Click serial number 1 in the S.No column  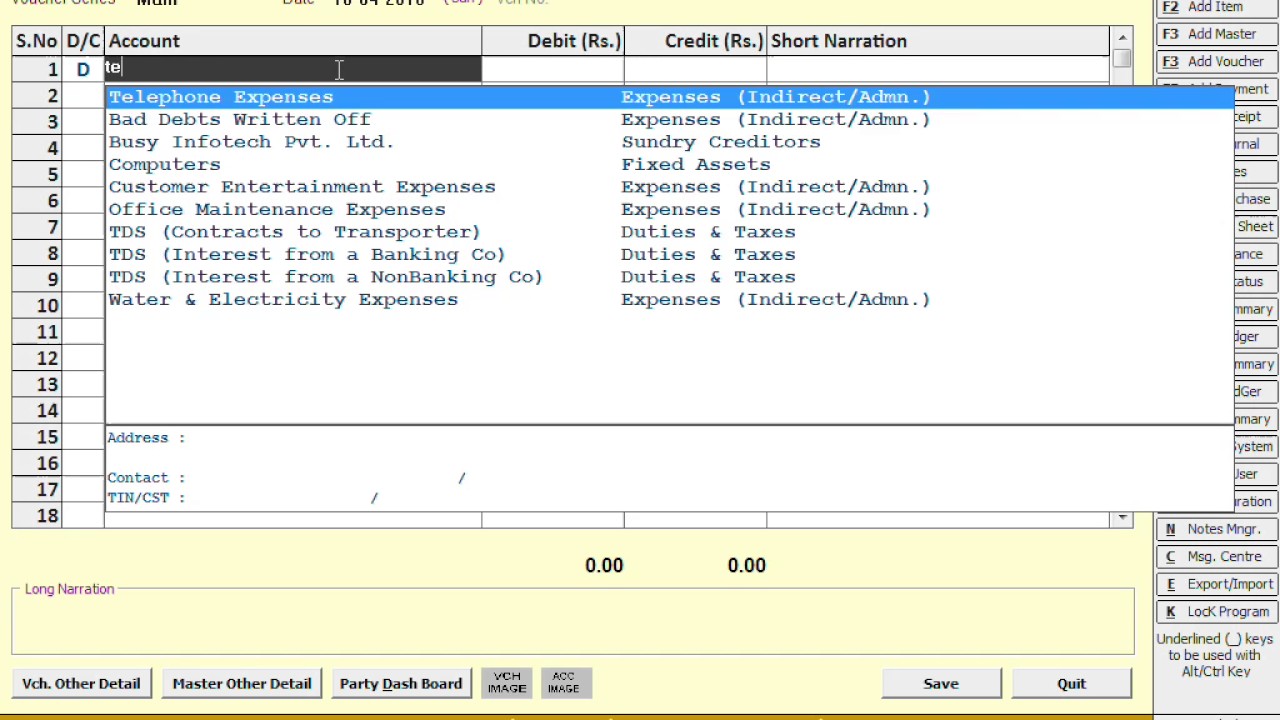pyautogui.click(x=37, y=69)
